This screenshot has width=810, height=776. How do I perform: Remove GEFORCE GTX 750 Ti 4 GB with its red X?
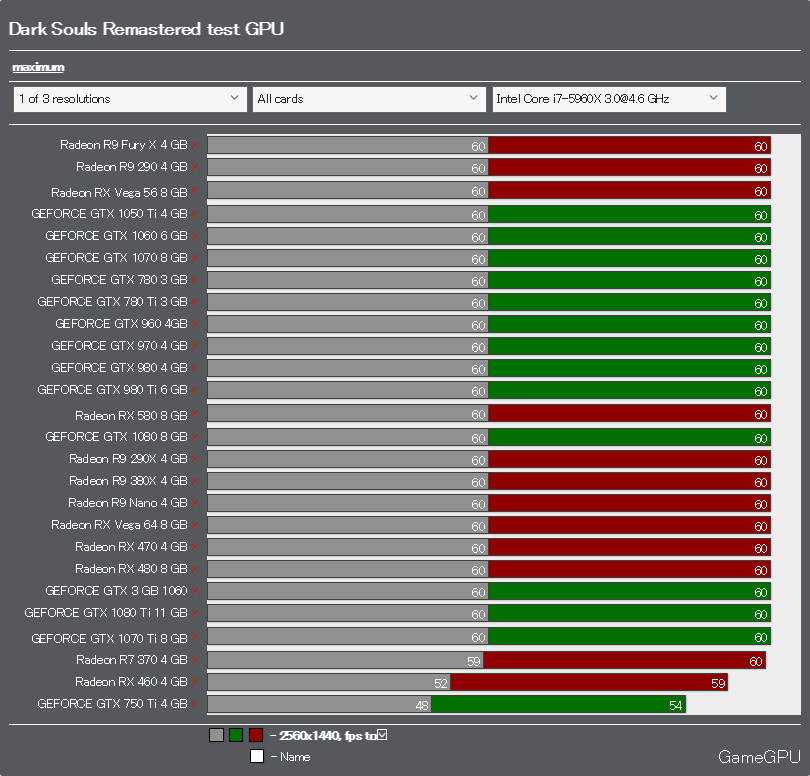(x=195, y=704)
